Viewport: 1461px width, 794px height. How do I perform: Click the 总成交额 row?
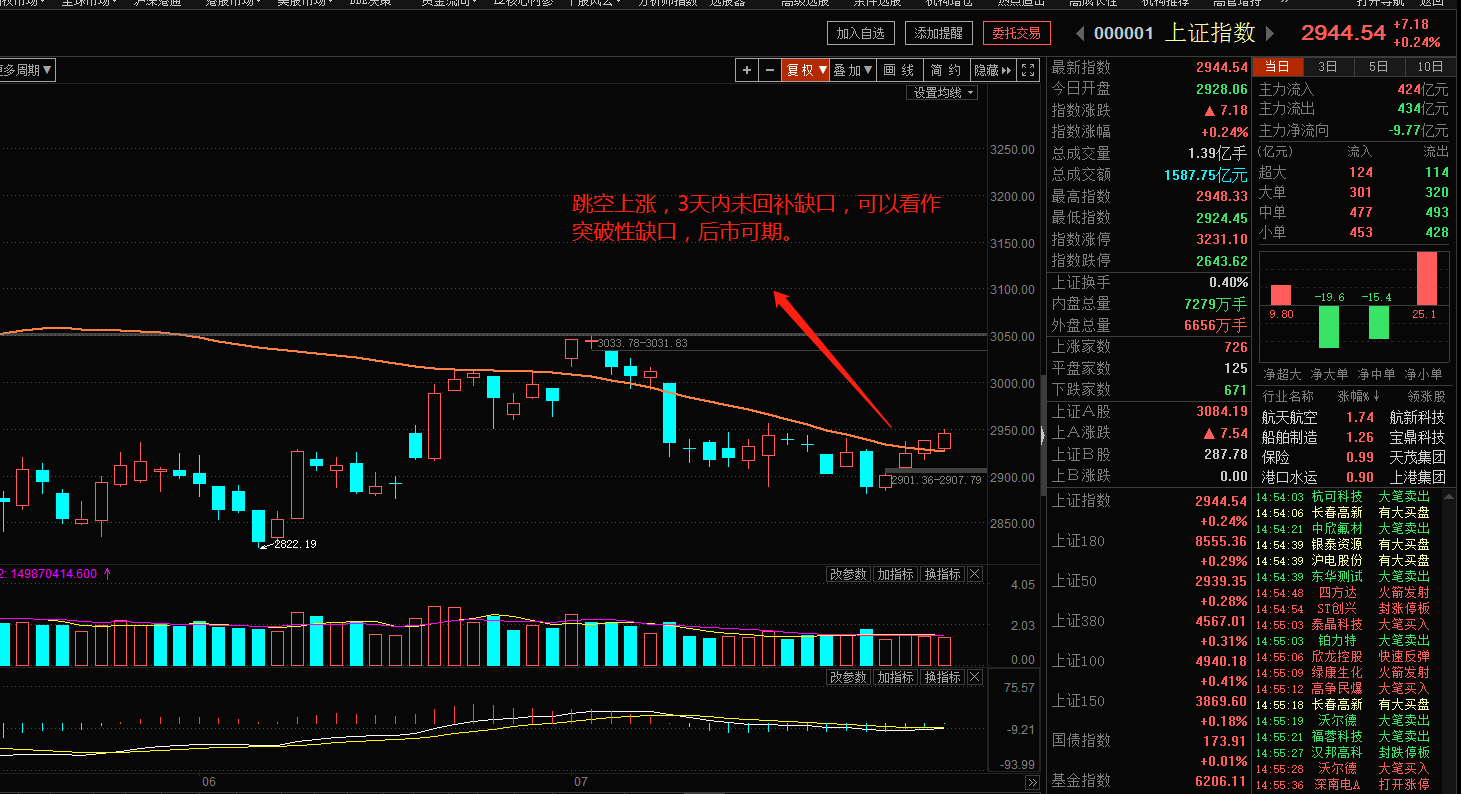click(x=1149, y=175)
